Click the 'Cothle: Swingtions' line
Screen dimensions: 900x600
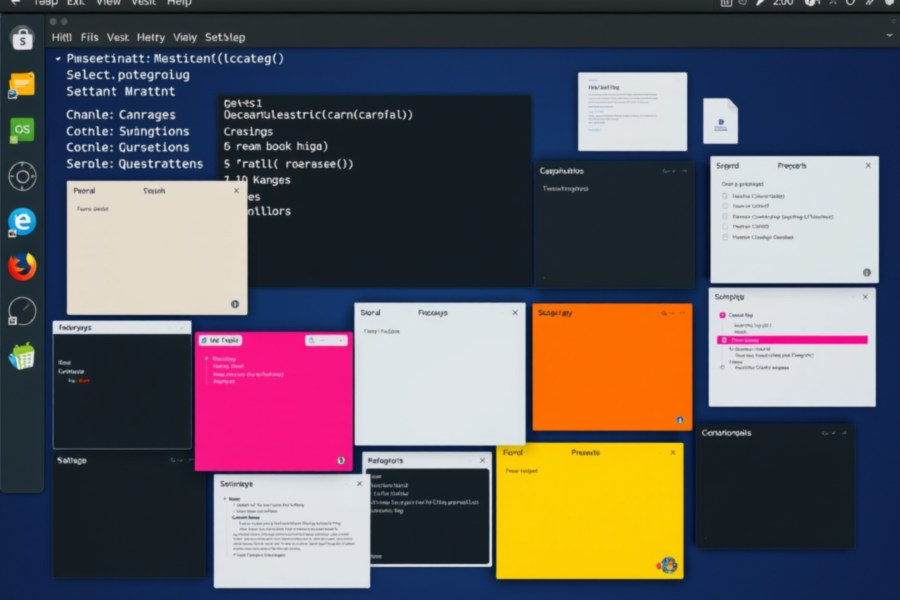pos(127,131)
